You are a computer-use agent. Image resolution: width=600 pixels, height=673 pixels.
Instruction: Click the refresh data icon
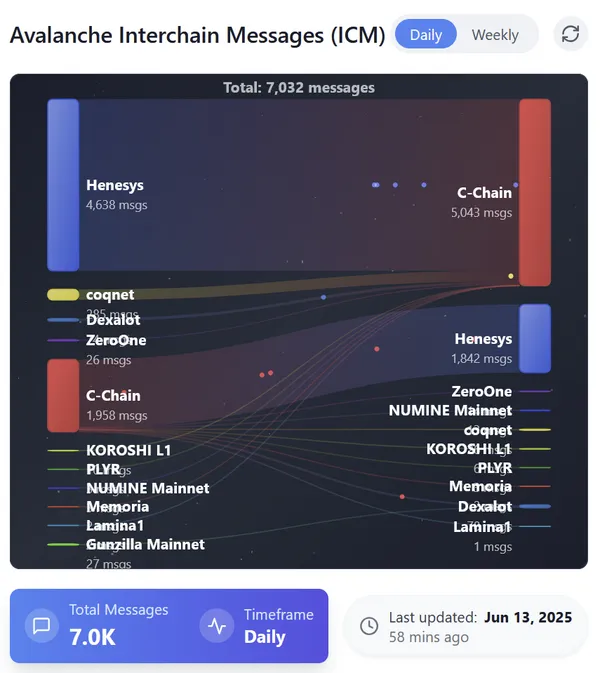point(571,34)
